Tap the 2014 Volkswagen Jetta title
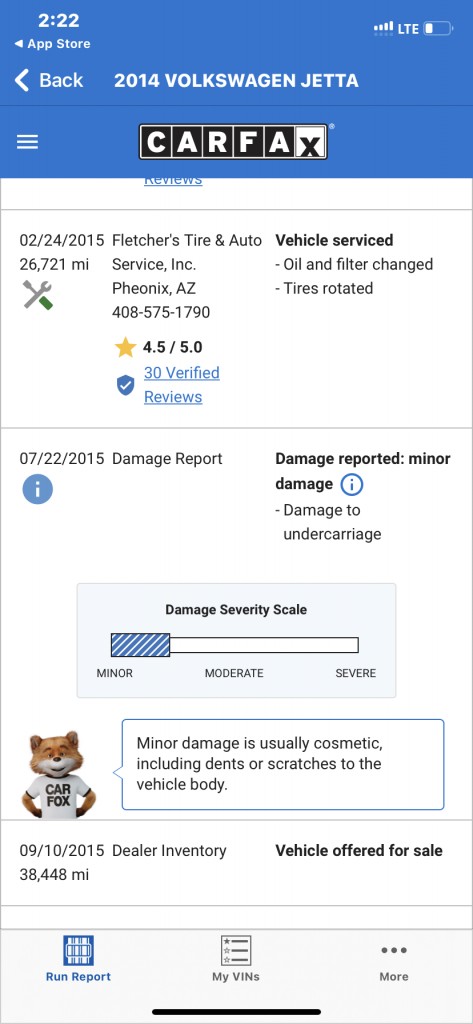This screenshot has height=1024, width=473. coord(236,80)
